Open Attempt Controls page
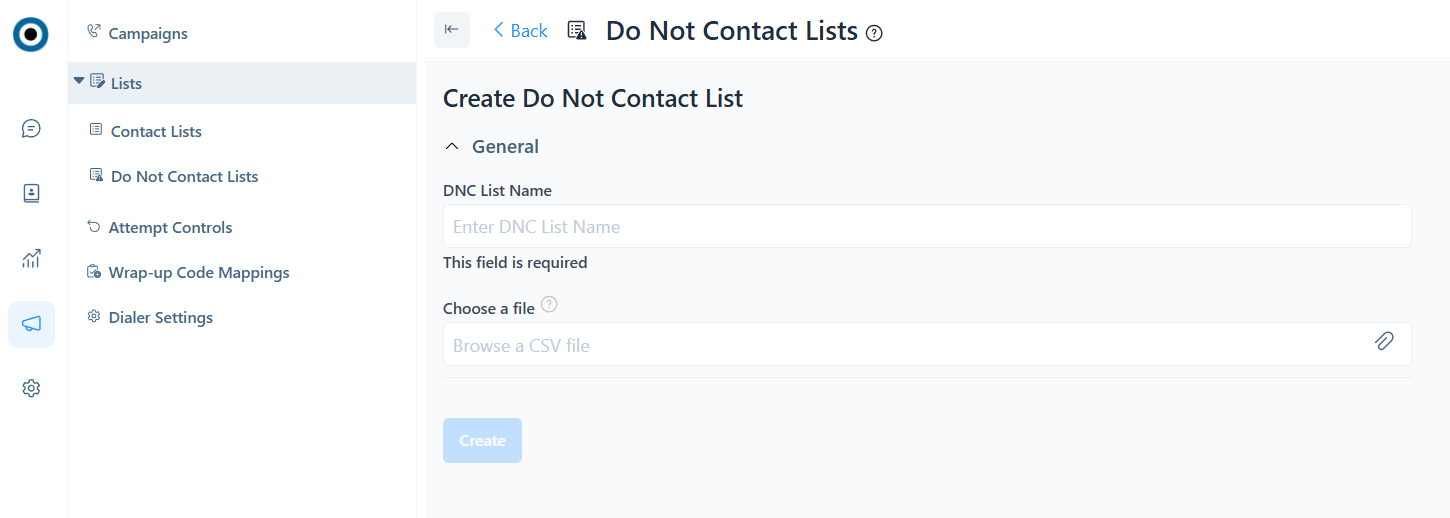 [x=170, y=227]
